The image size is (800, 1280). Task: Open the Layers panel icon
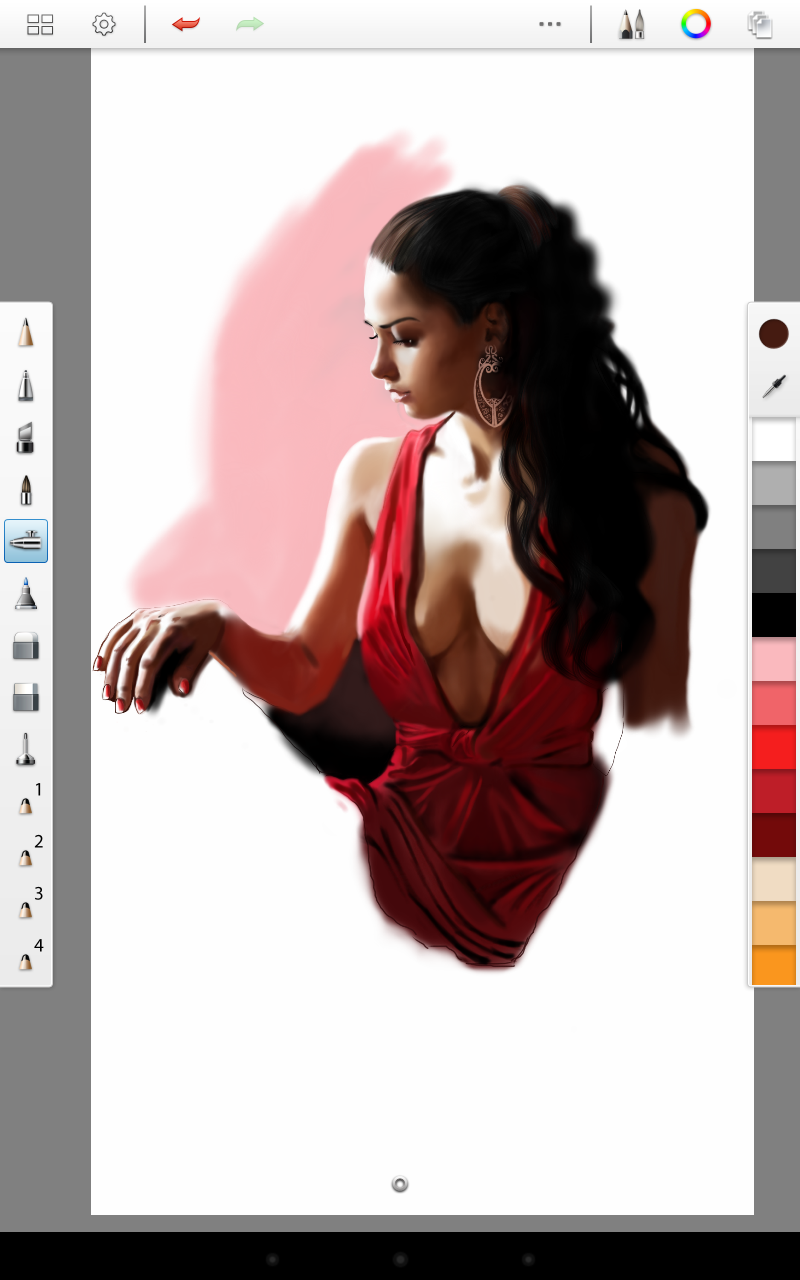point(760,24)
